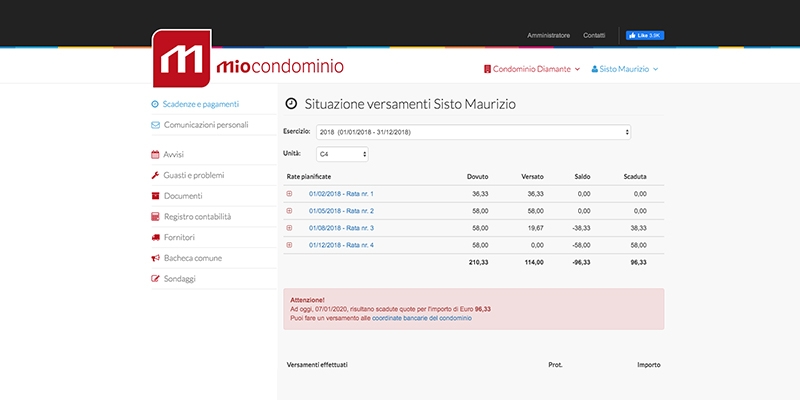Click the Saldo value -38,33

[582, 228]
